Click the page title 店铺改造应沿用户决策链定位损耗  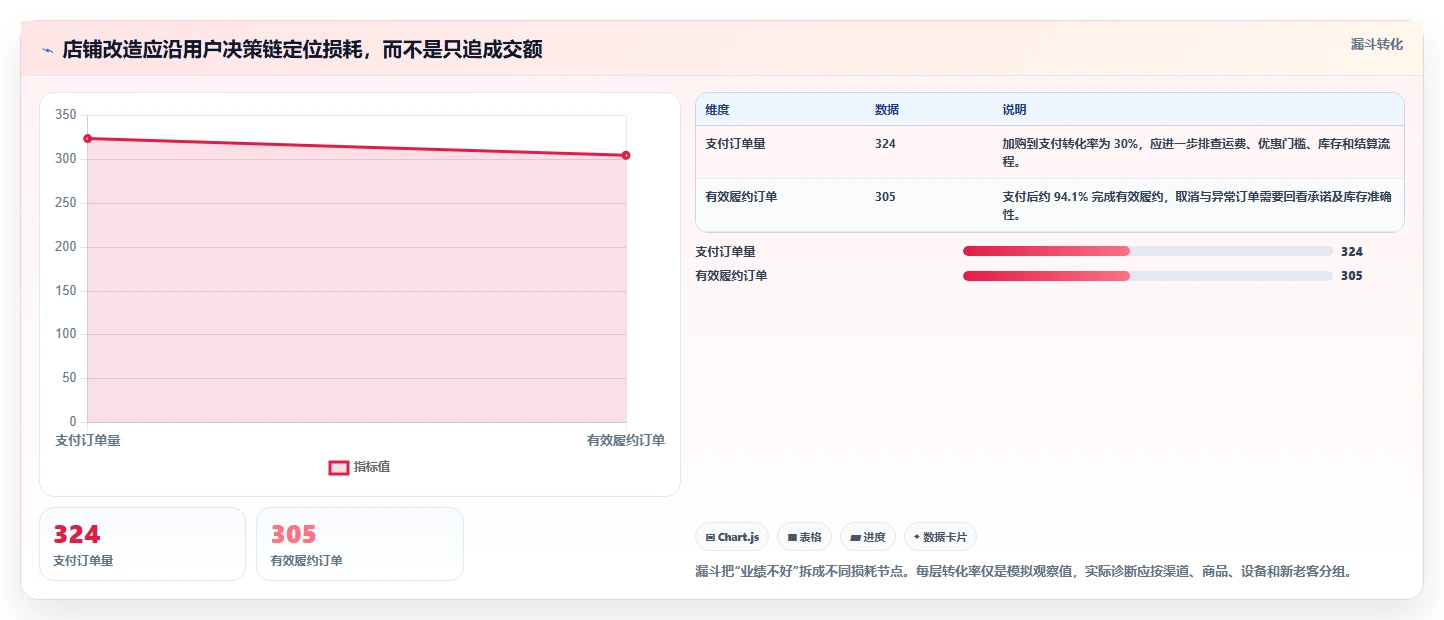(x=302, y=49)
